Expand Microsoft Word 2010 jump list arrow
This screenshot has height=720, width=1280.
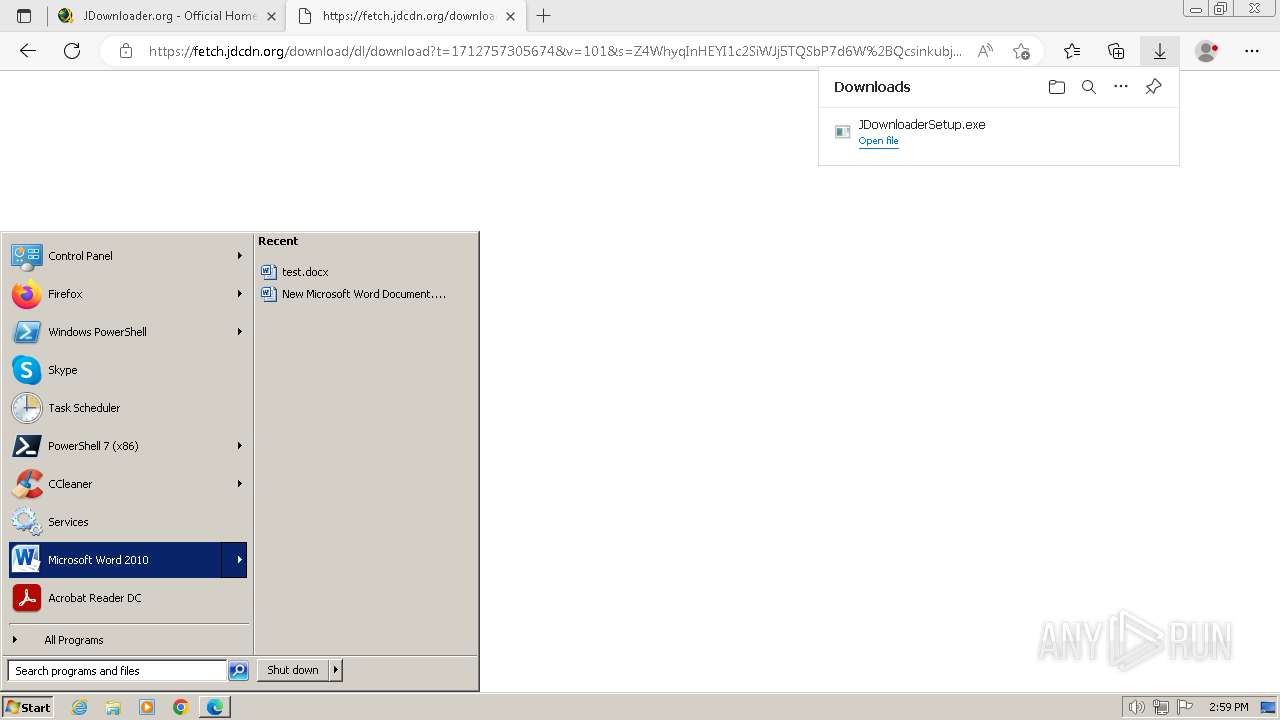click(235, 560)
